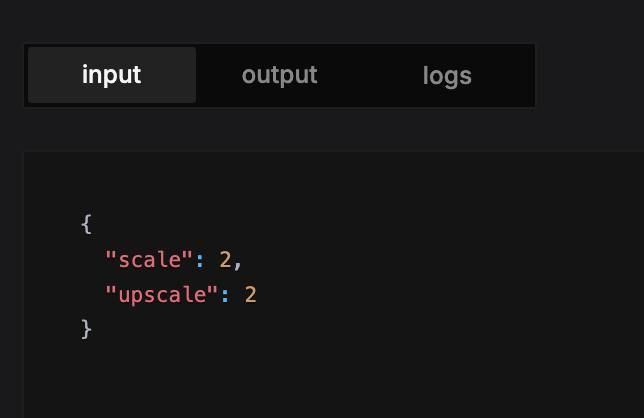Open the output tab
Screen dimensions: 644x418
pos(279,75)
